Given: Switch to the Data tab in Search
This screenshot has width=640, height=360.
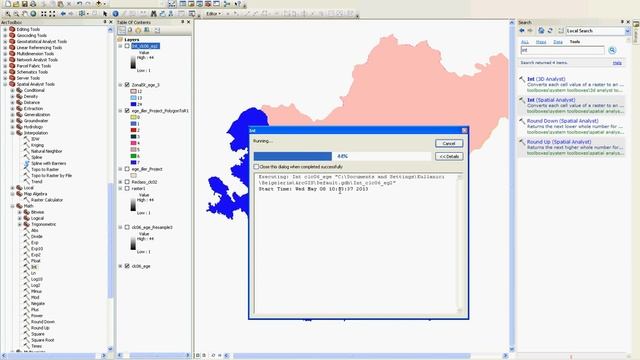Looking at the screenshot, I should coord(558,42).
